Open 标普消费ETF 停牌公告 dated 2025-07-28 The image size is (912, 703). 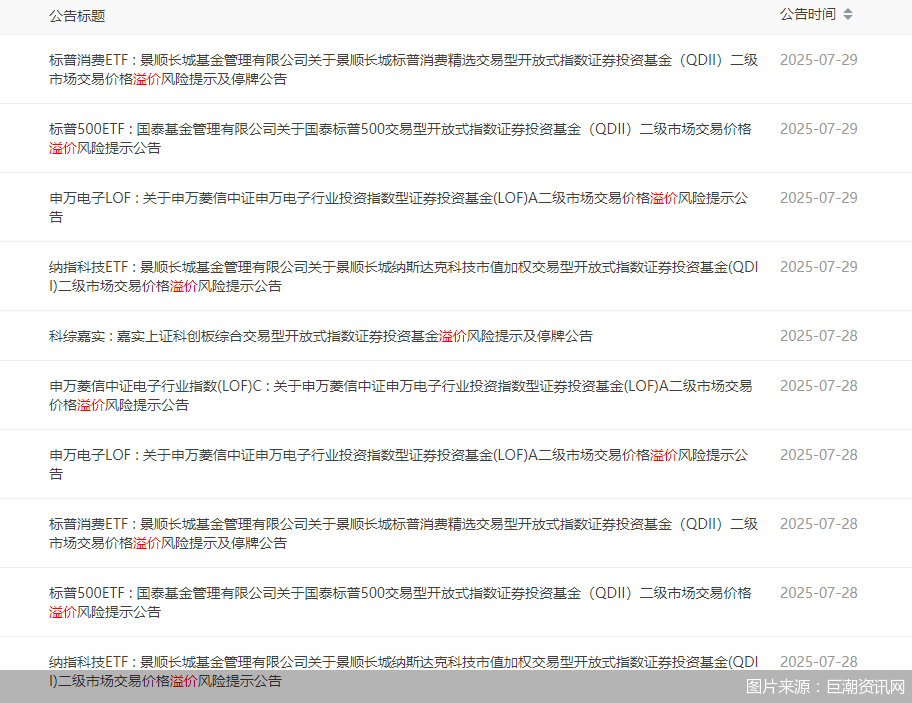(x=404, y=533)
